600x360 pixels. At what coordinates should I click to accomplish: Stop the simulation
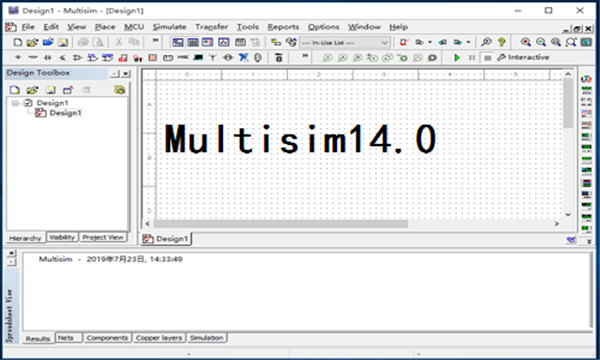click(487, 58)
